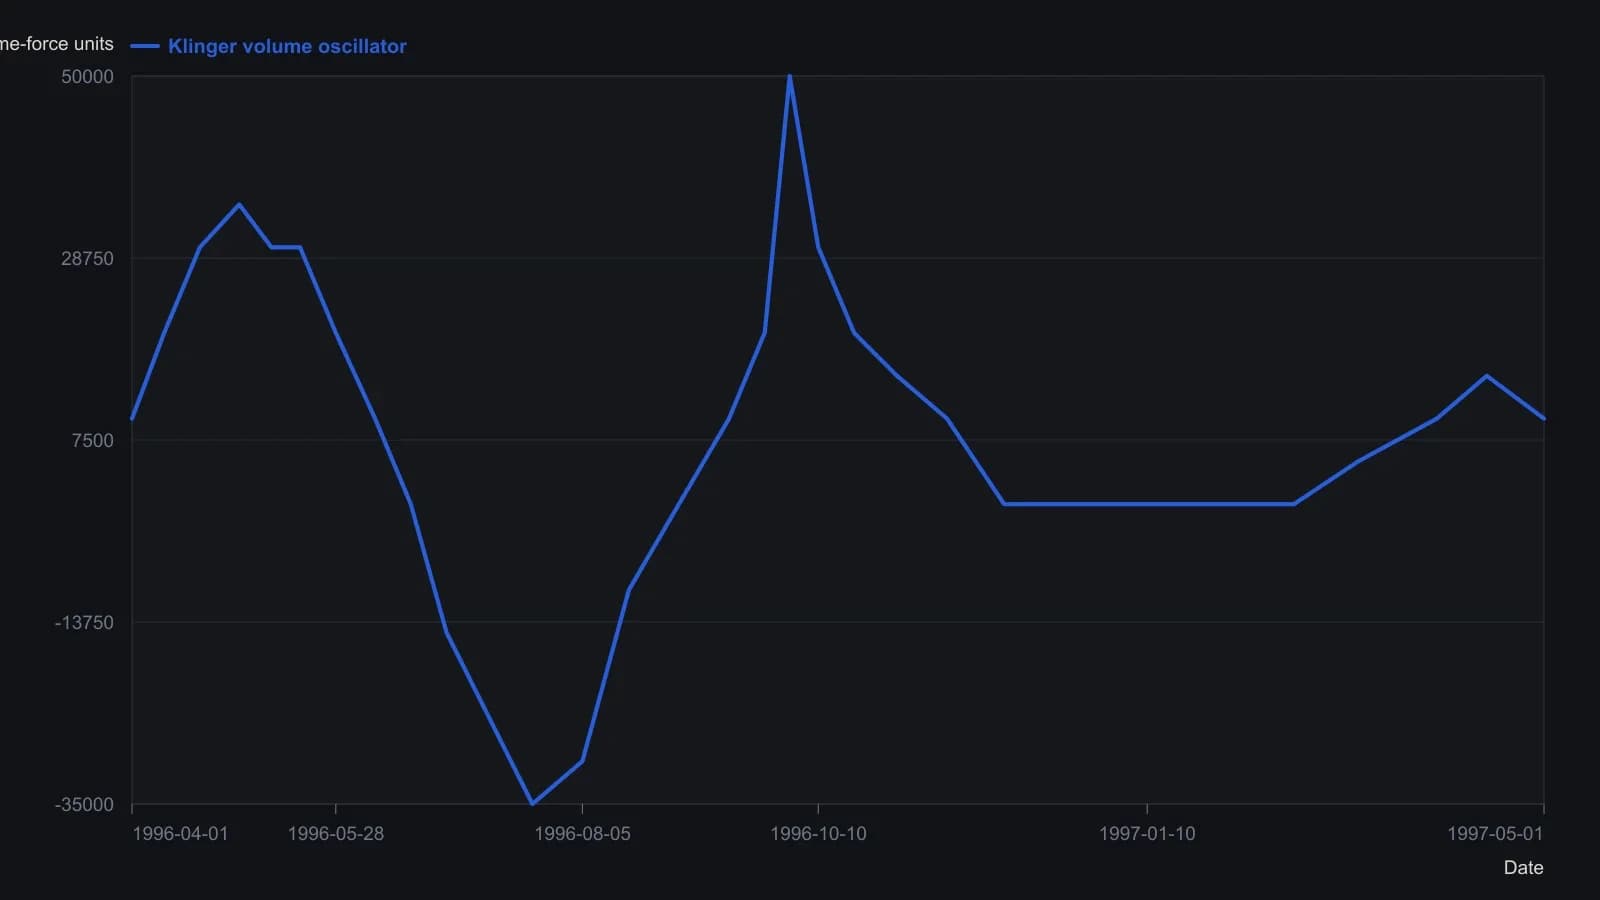Select the 28750 y-axis label
Viewport: 1600px width, 900px height.
(x=87, y=259)
